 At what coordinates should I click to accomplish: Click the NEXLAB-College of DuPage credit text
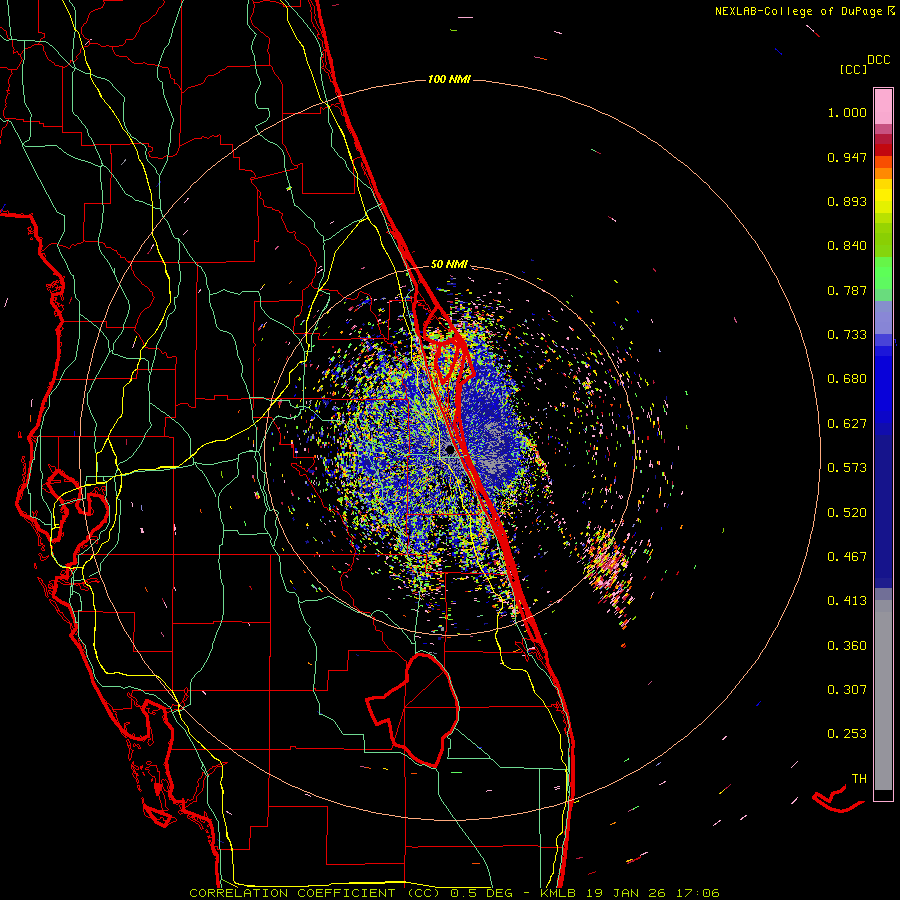coord(798,11)
